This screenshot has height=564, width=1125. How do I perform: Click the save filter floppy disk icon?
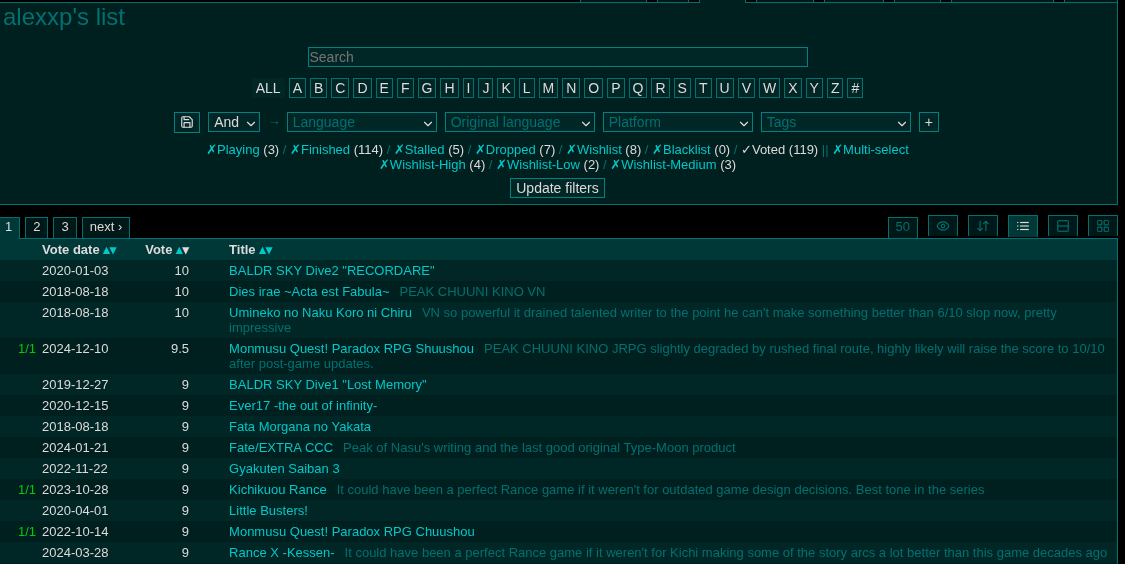187,122
